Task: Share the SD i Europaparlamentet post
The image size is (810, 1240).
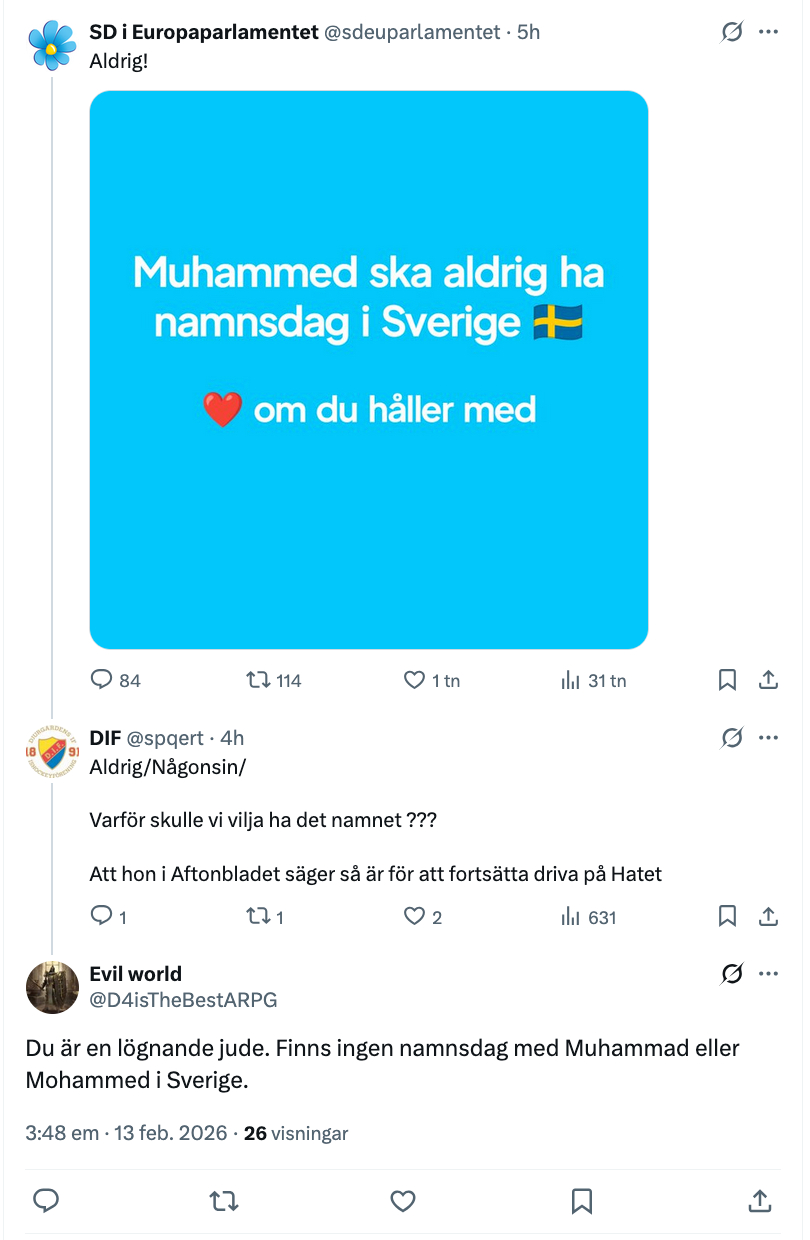Action: pos(768,680)
